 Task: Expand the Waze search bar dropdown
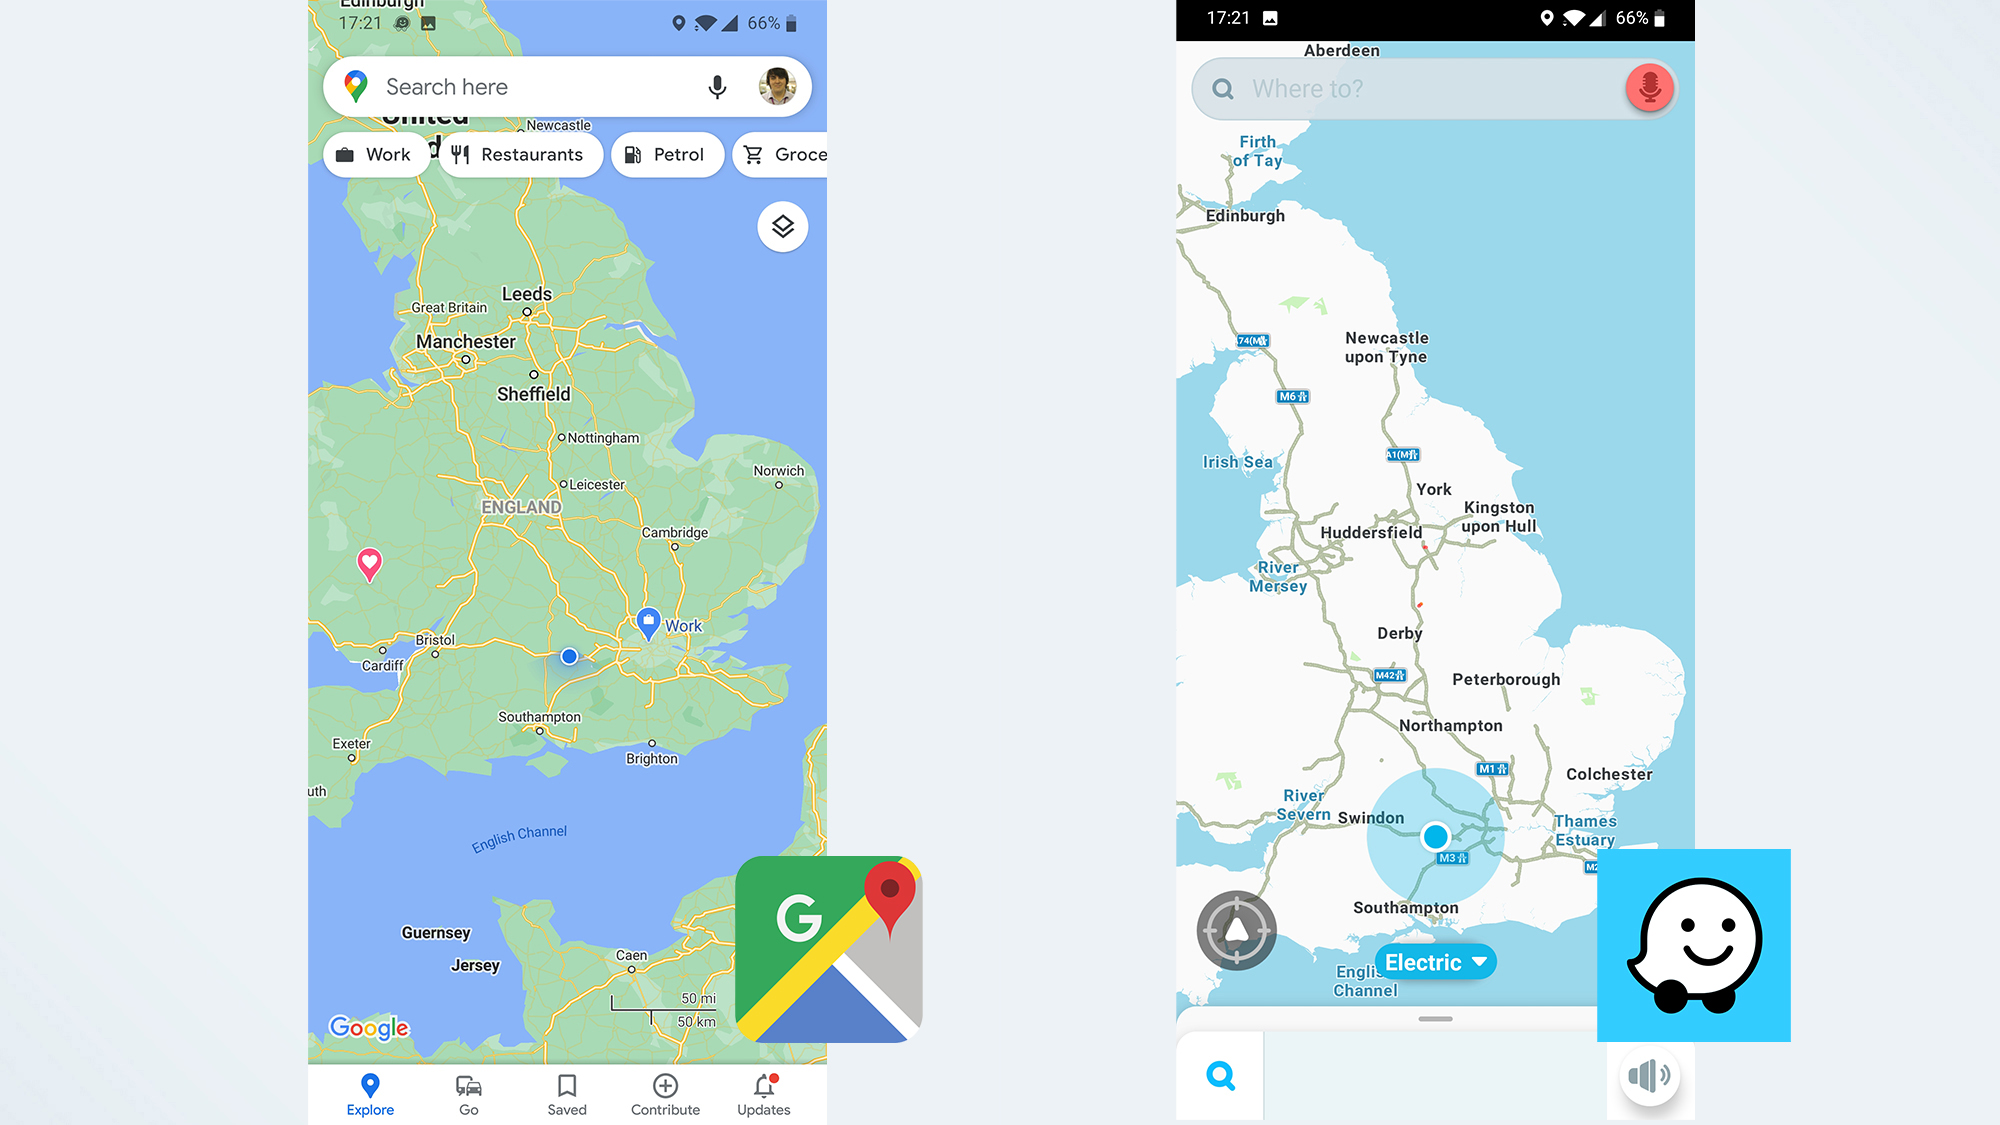1433,88
